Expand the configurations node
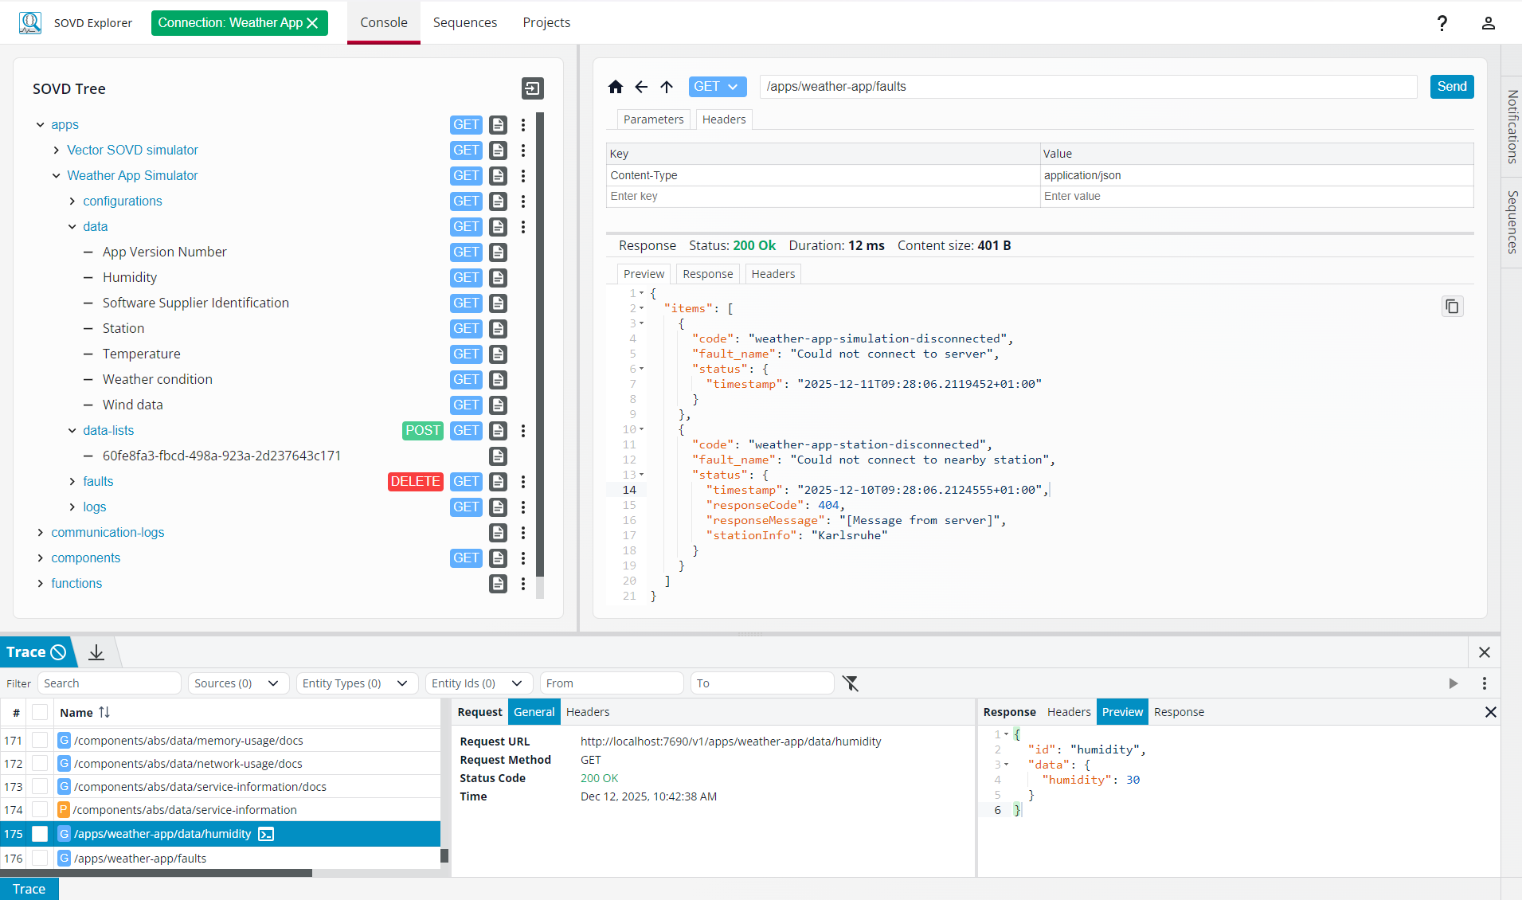Screen dimensions: 1522x900 [x=72, y=201]
